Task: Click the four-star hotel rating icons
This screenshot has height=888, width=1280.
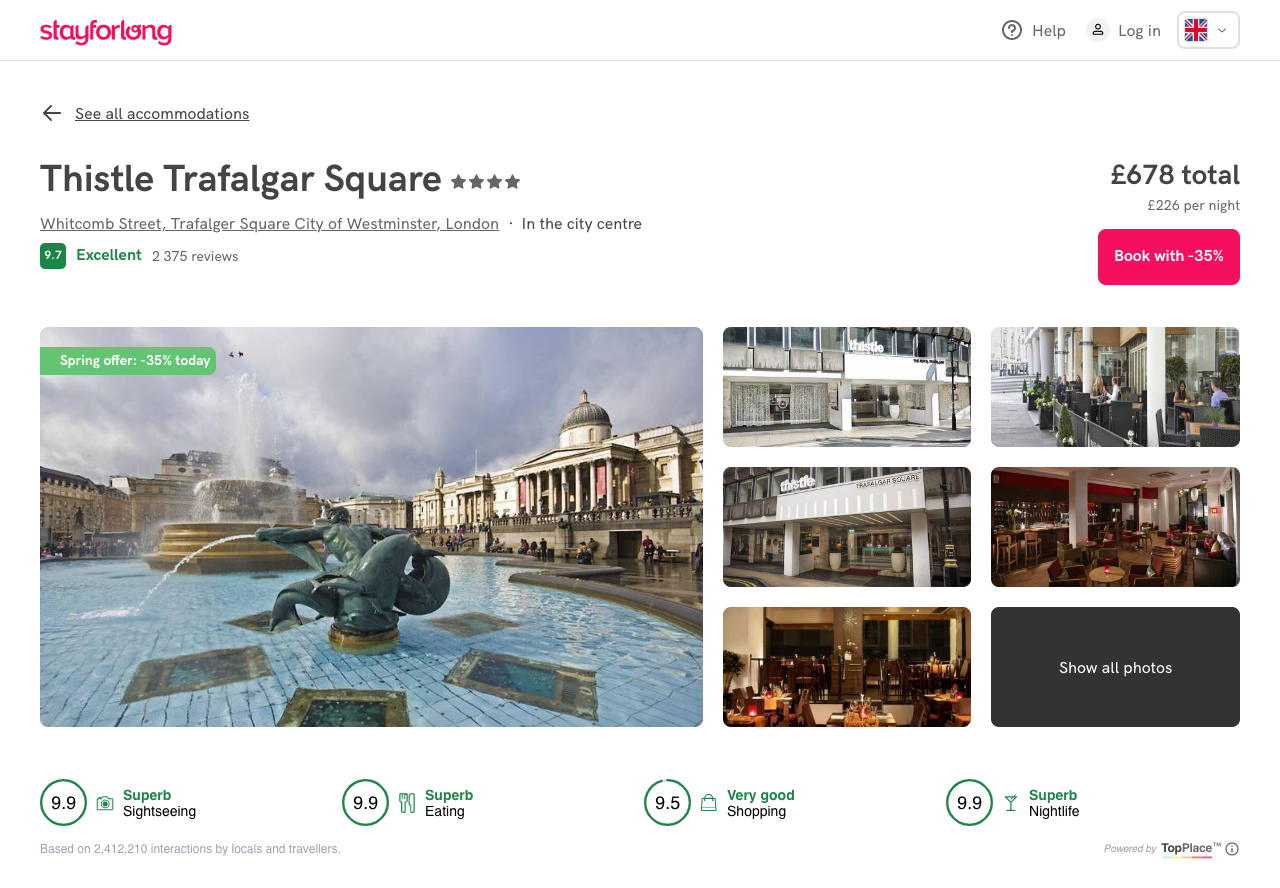Action: click(486, 182)
